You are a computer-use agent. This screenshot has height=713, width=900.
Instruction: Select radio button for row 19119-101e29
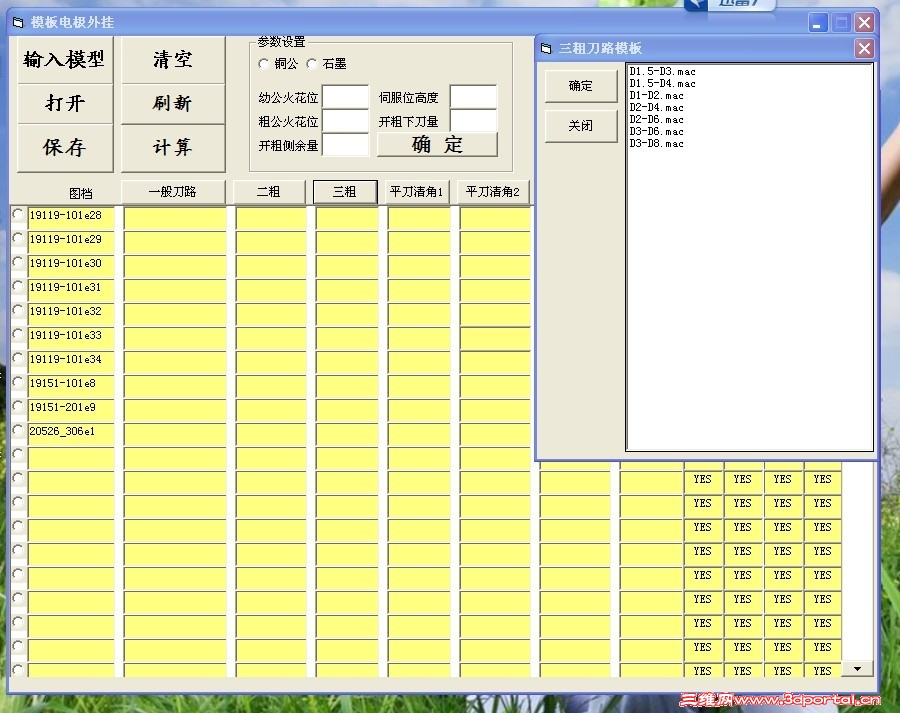pos(18,239)
